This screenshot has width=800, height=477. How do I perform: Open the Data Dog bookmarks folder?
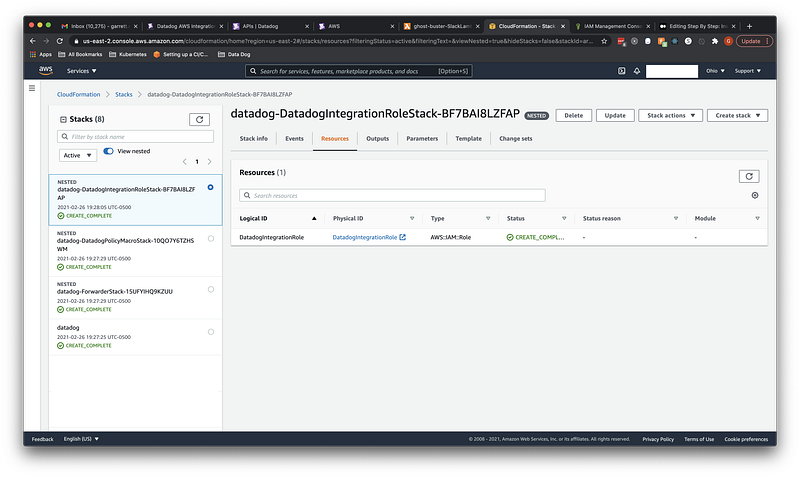(234, 54)
